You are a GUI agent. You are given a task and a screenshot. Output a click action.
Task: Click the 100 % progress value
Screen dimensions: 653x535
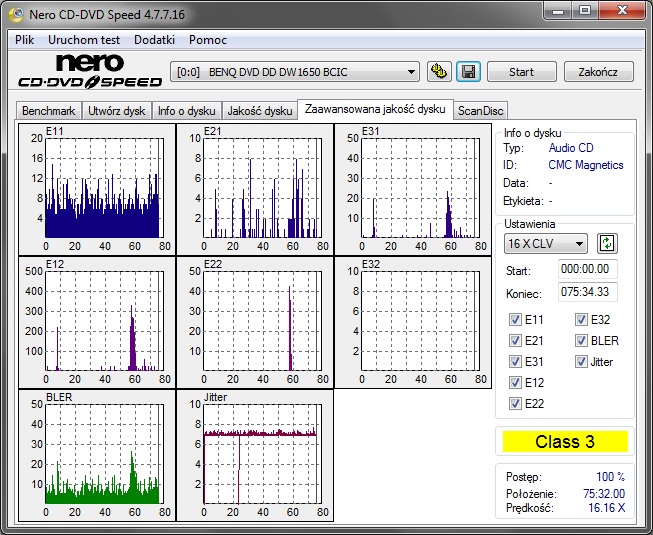[611, 476]
